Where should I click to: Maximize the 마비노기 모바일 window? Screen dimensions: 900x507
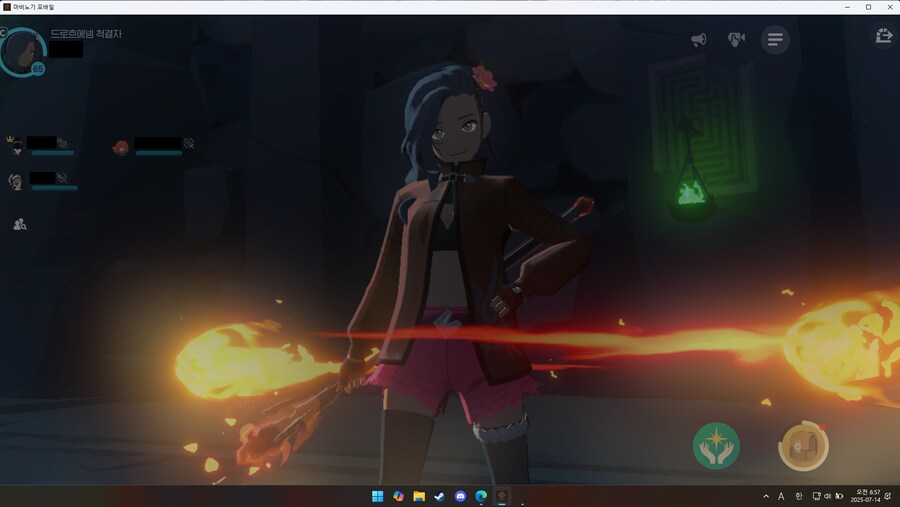pyautogui.click(x=868, y=7)
